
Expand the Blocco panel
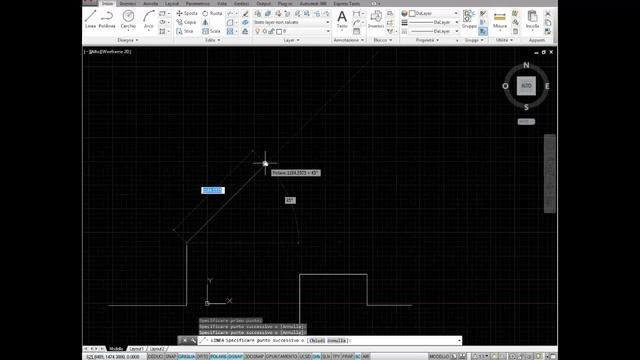coord(383,40)
